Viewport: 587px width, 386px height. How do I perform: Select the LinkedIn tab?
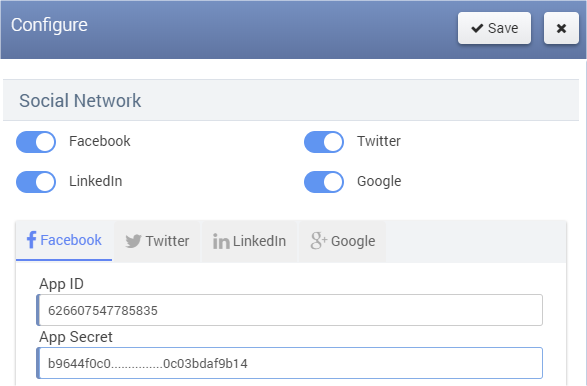[x=249, y=241]
